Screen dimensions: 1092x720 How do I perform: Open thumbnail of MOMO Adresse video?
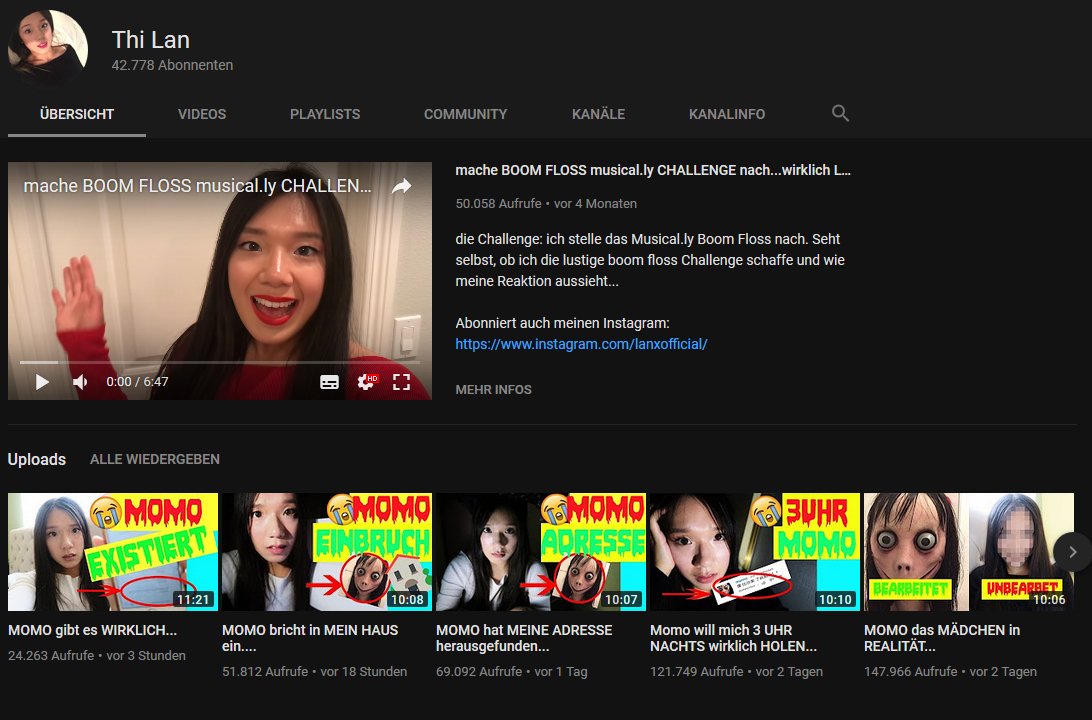[x=541, y=551]
